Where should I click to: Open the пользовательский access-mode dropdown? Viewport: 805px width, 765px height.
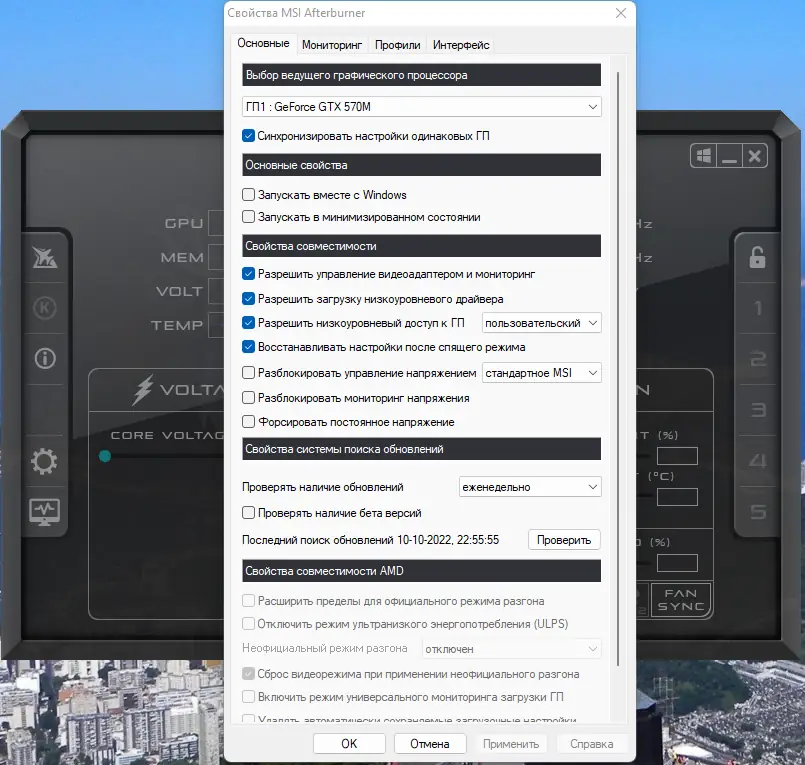pyautogui.click(x=542, y=323)
